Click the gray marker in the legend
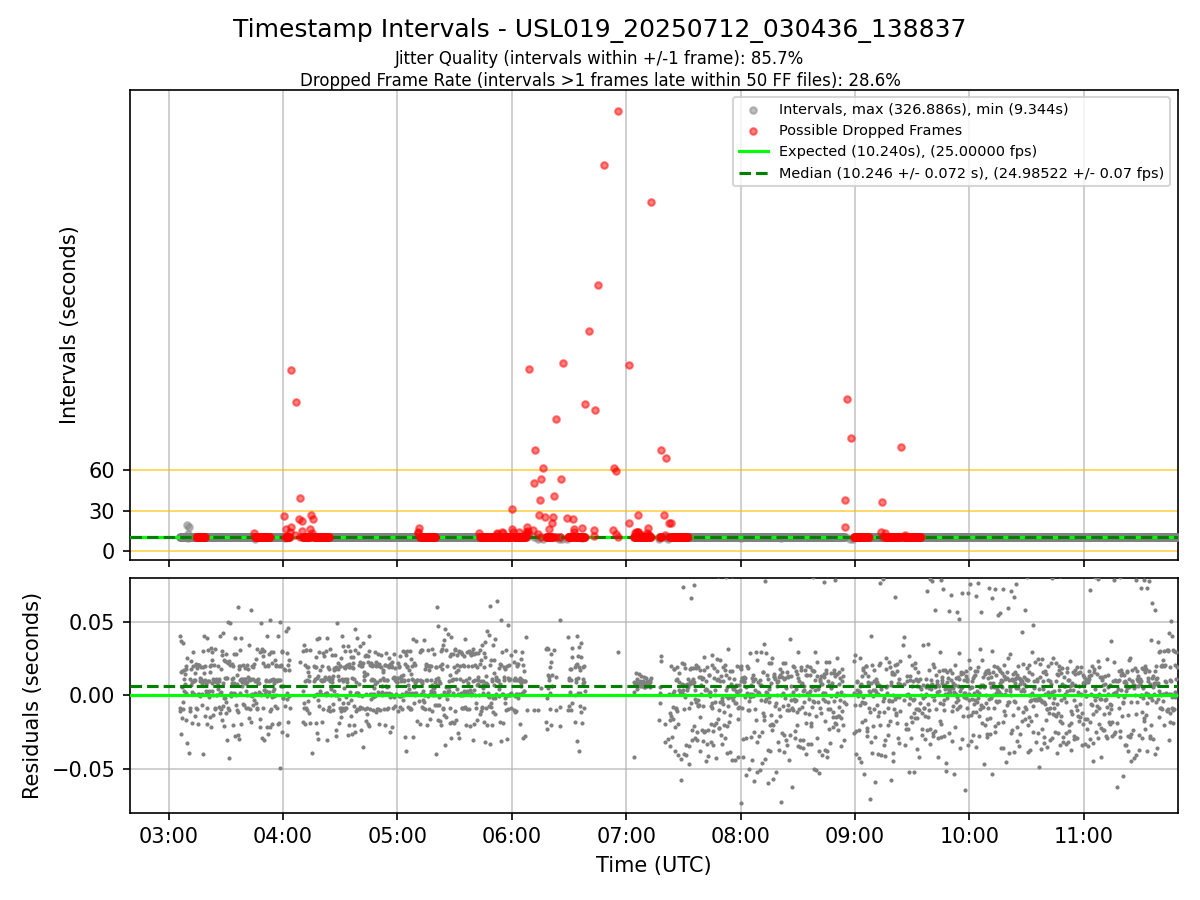This screenshot has width=1200, height=900. coord(754,110)
